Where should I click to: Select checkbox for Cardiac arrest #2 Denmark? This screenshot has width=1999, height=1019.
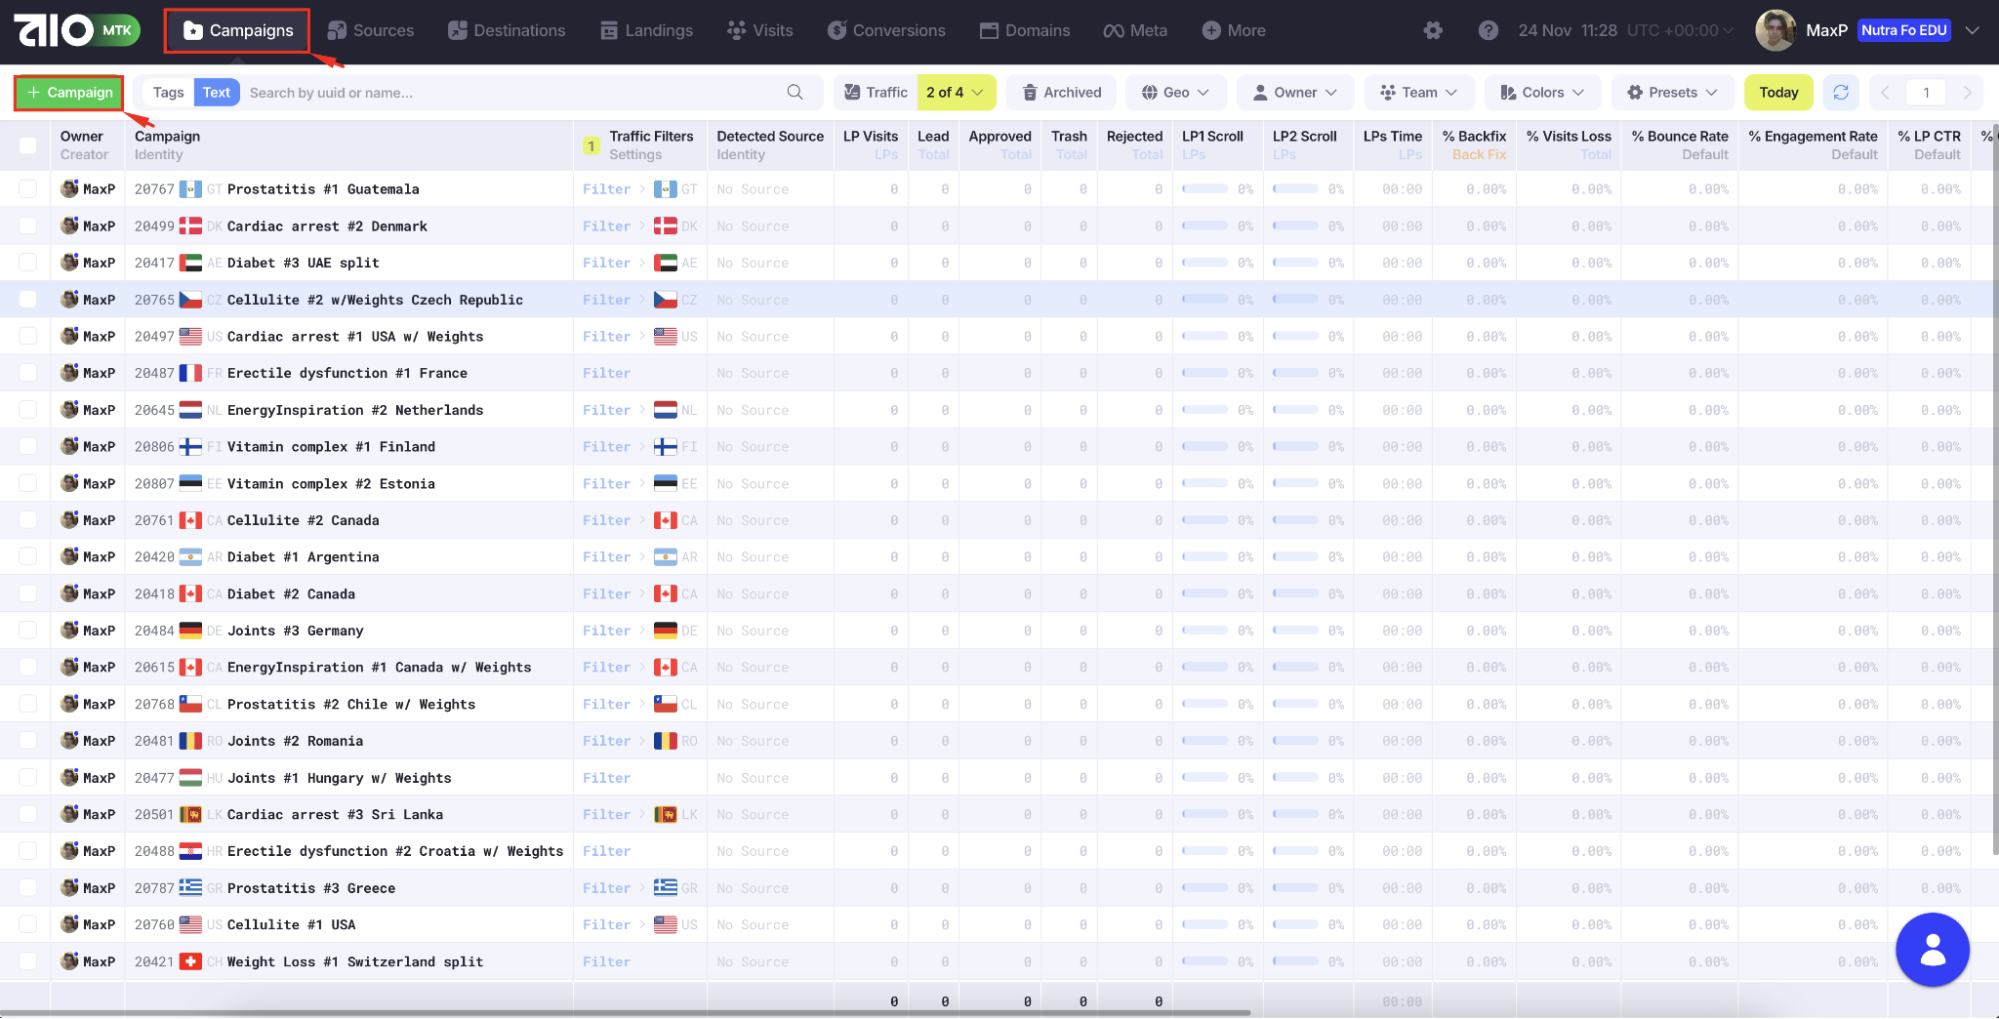click(x=28, y=226)
